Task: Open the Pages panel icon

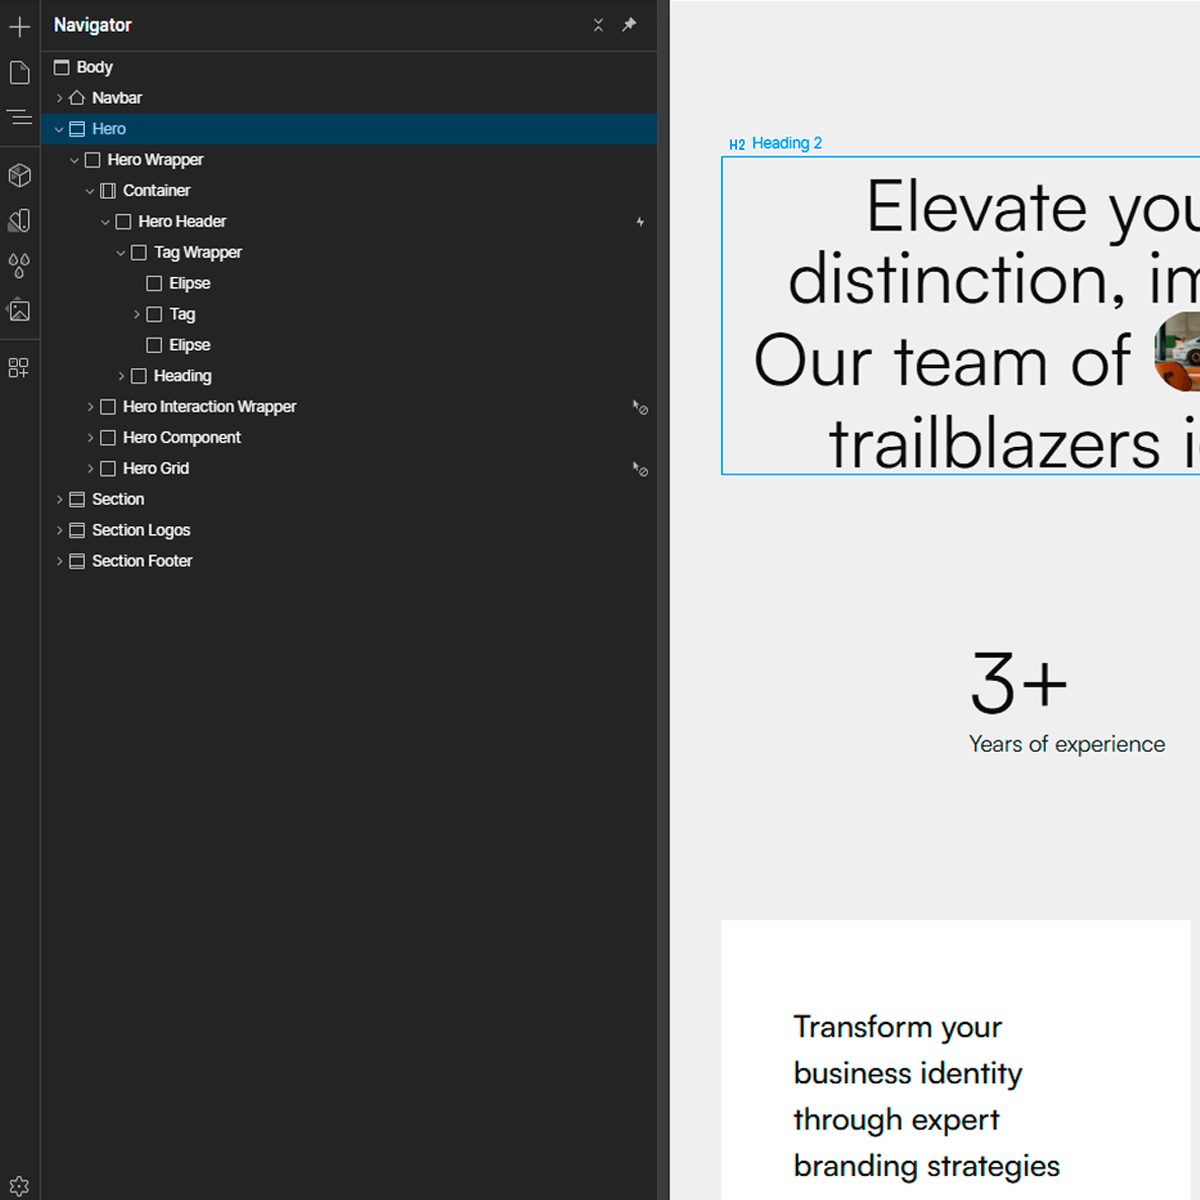Action: [19, 72]
